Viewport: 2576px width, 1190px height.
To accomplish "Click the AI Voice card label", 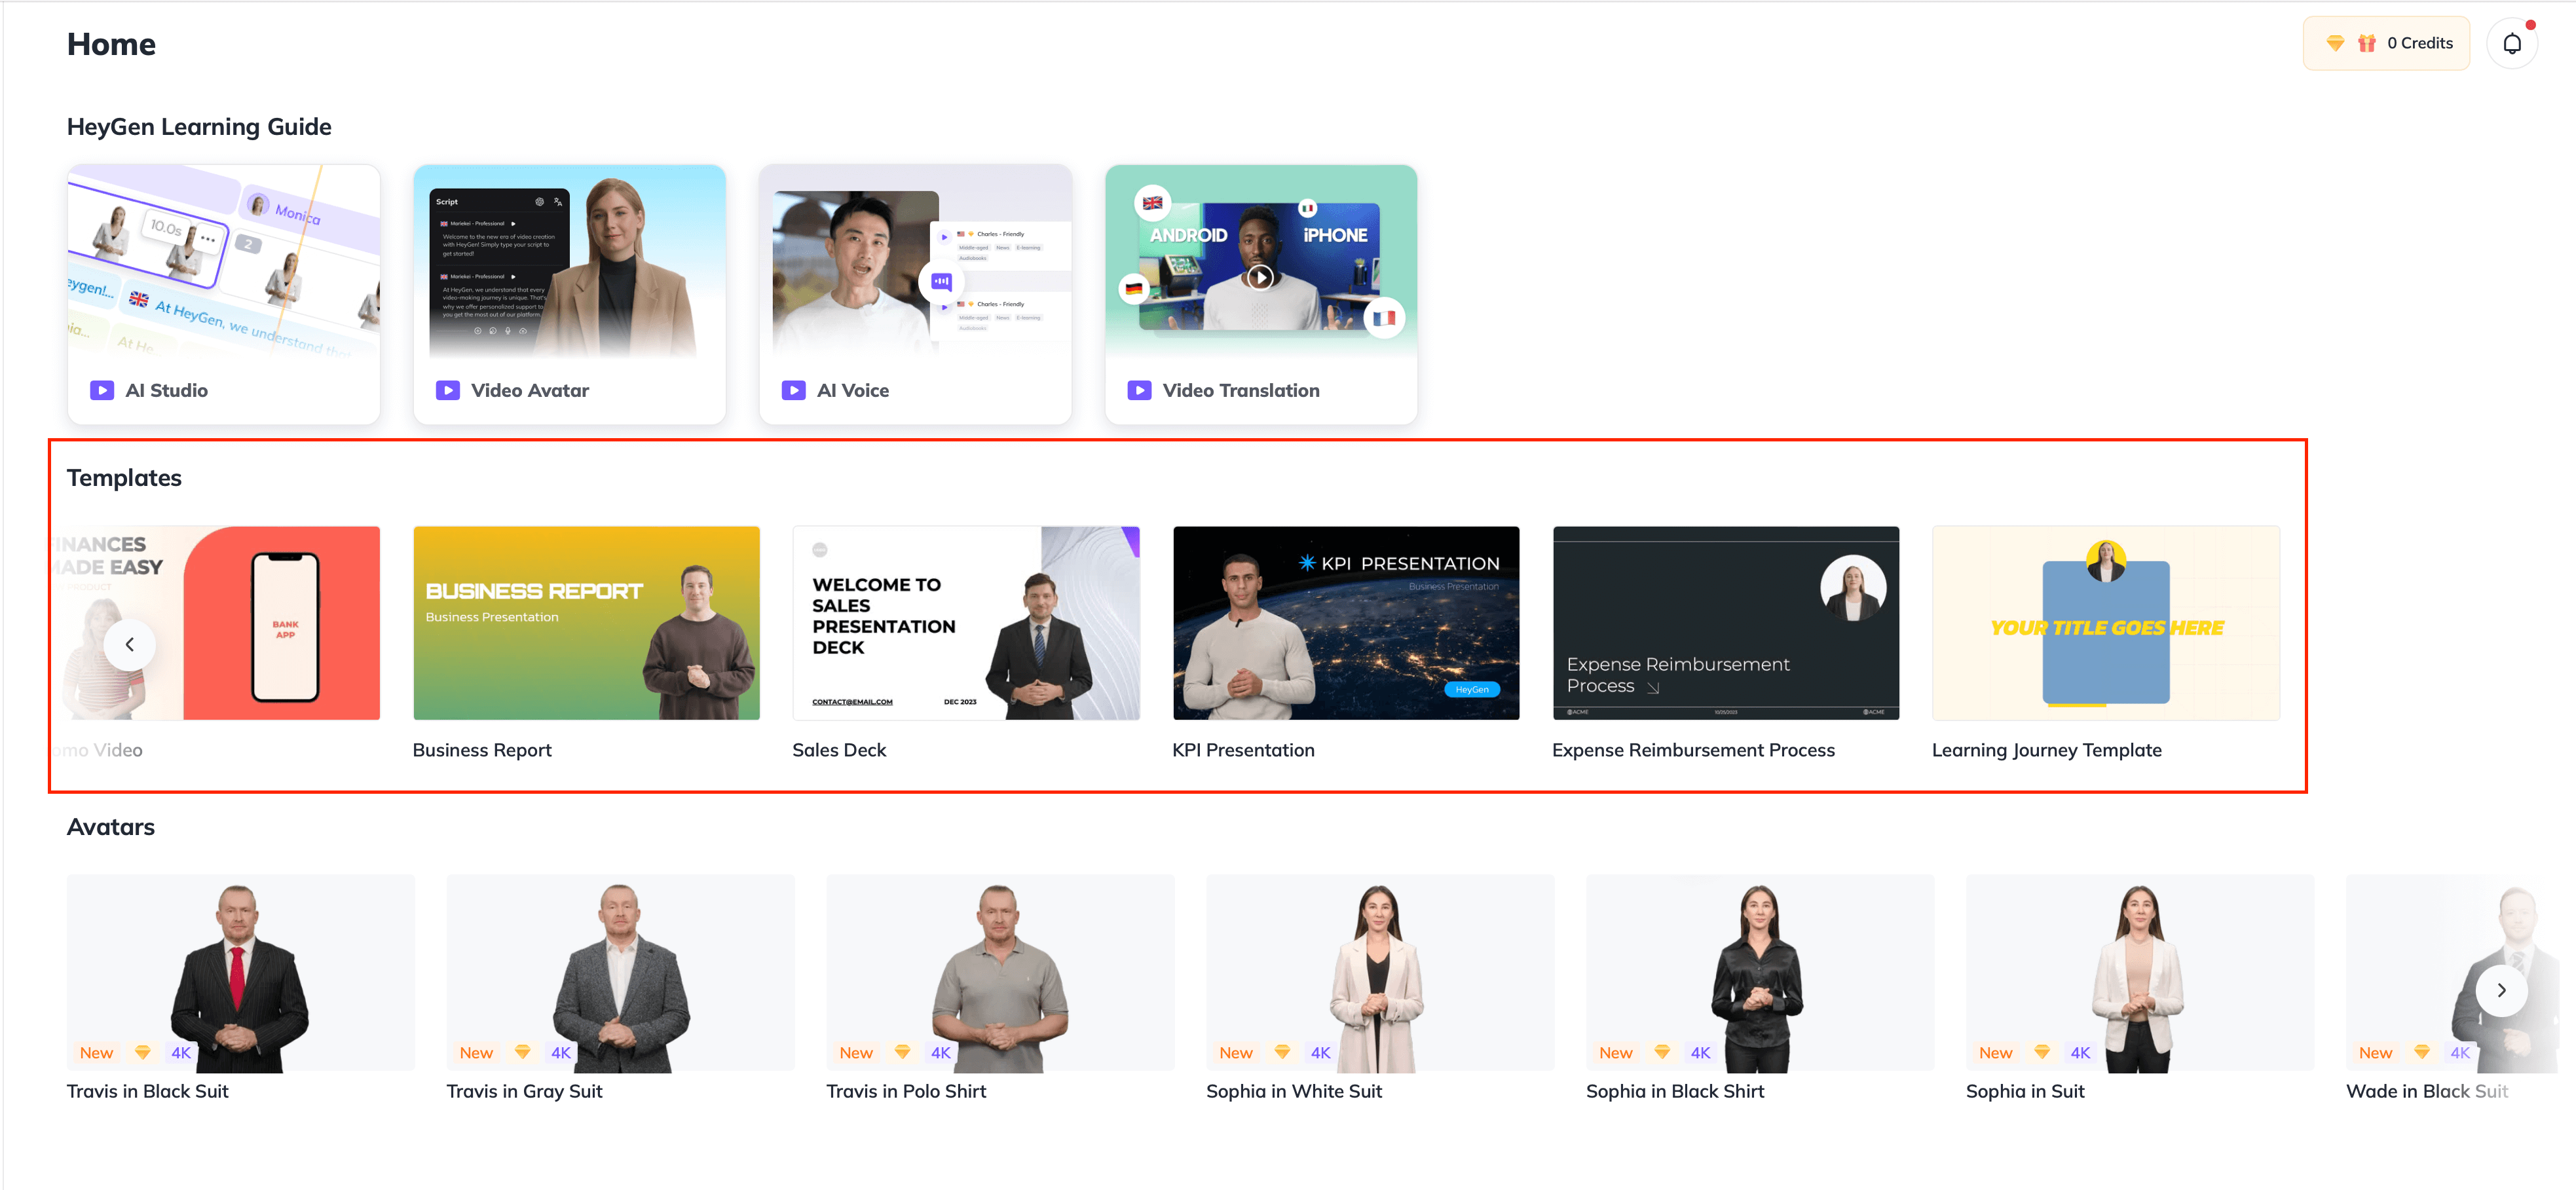I will [x=853, y=390].
